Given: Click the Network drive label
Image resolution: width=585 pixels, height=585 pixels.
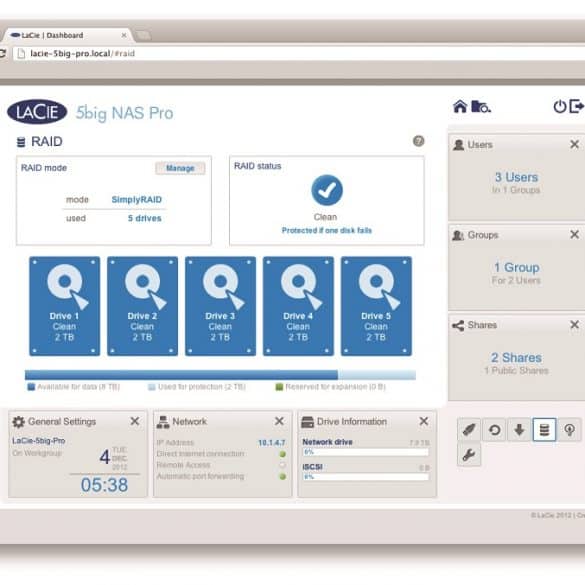Looking at the screenshot, I should tap(327, 442).
